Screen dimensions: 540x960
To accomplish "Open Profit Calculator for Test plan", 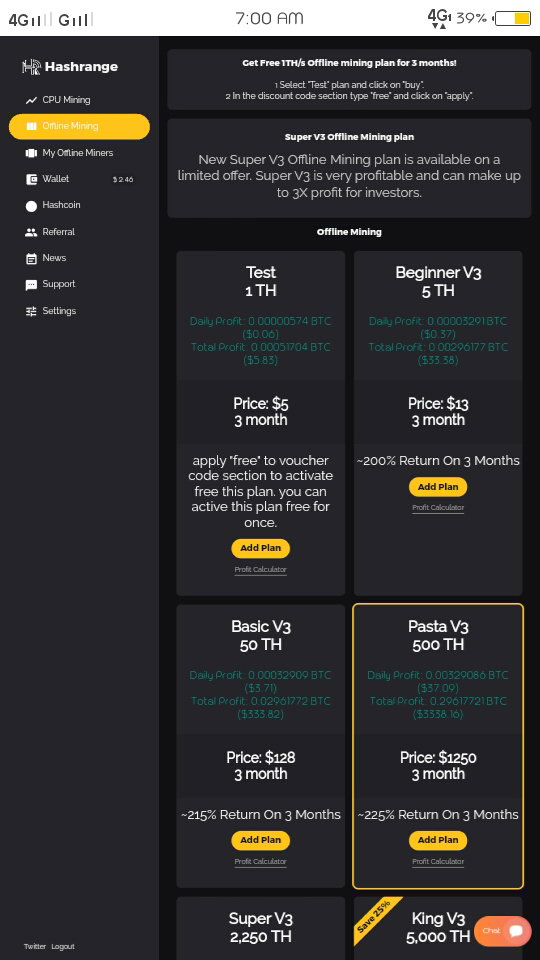I will (x=260, y=570).
